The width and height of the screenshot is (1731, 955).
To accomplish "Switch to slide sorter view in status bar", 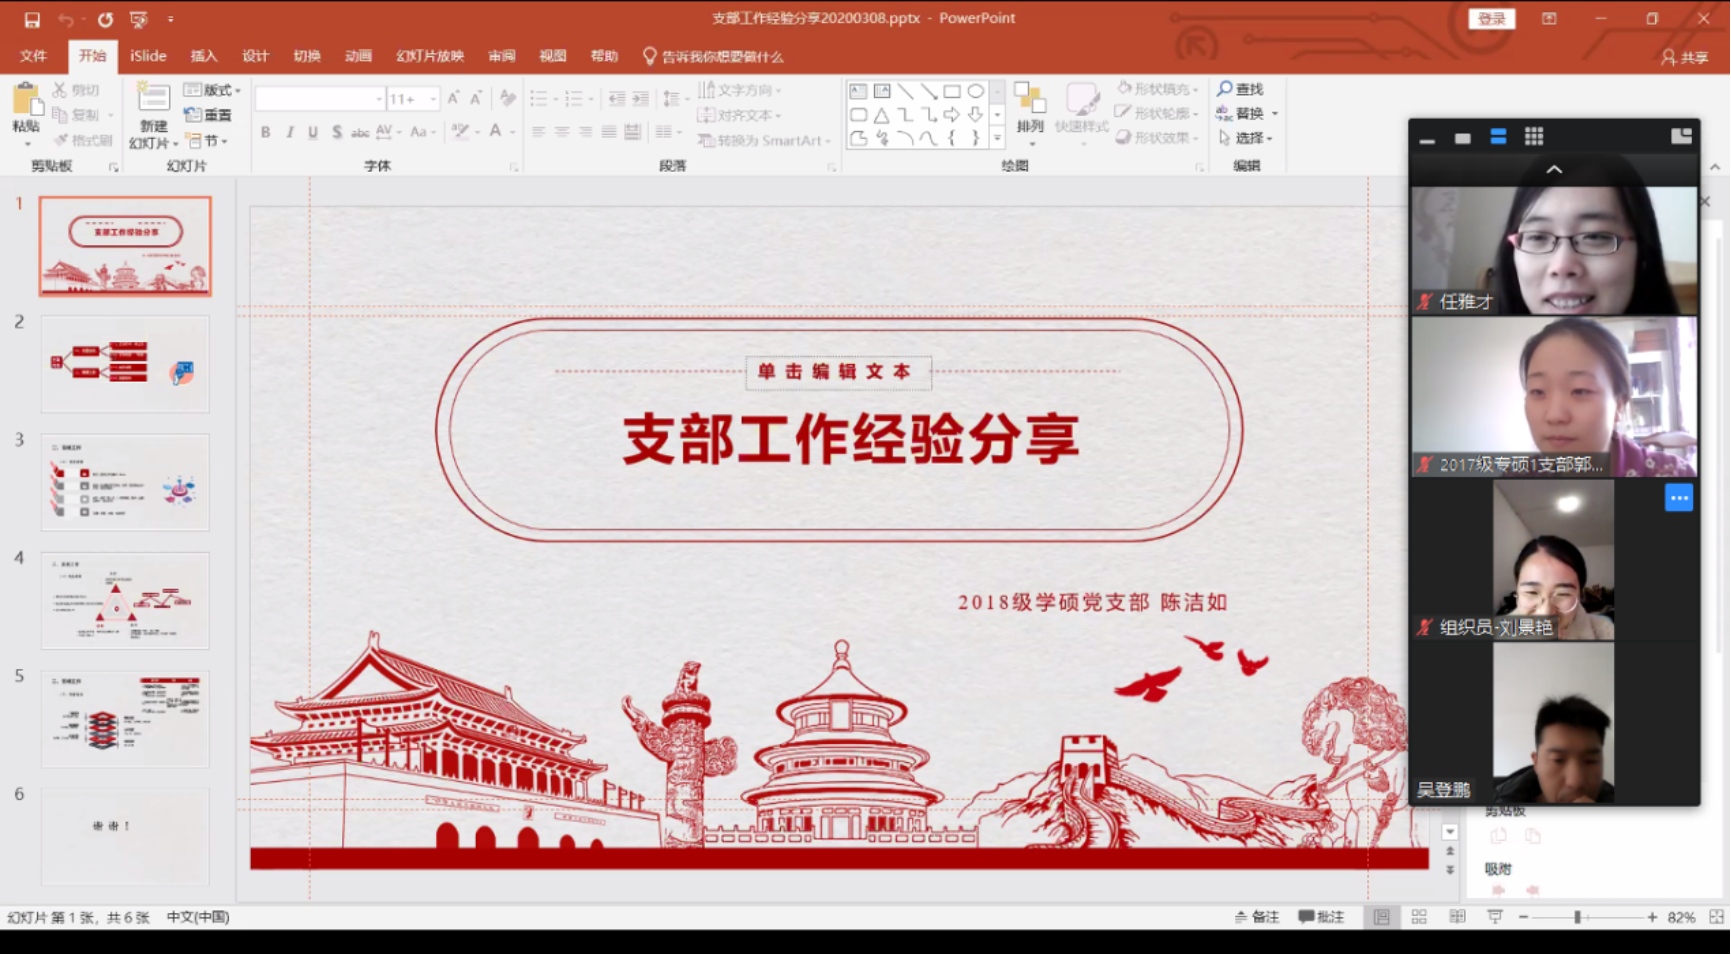I will click(1419, 917).
